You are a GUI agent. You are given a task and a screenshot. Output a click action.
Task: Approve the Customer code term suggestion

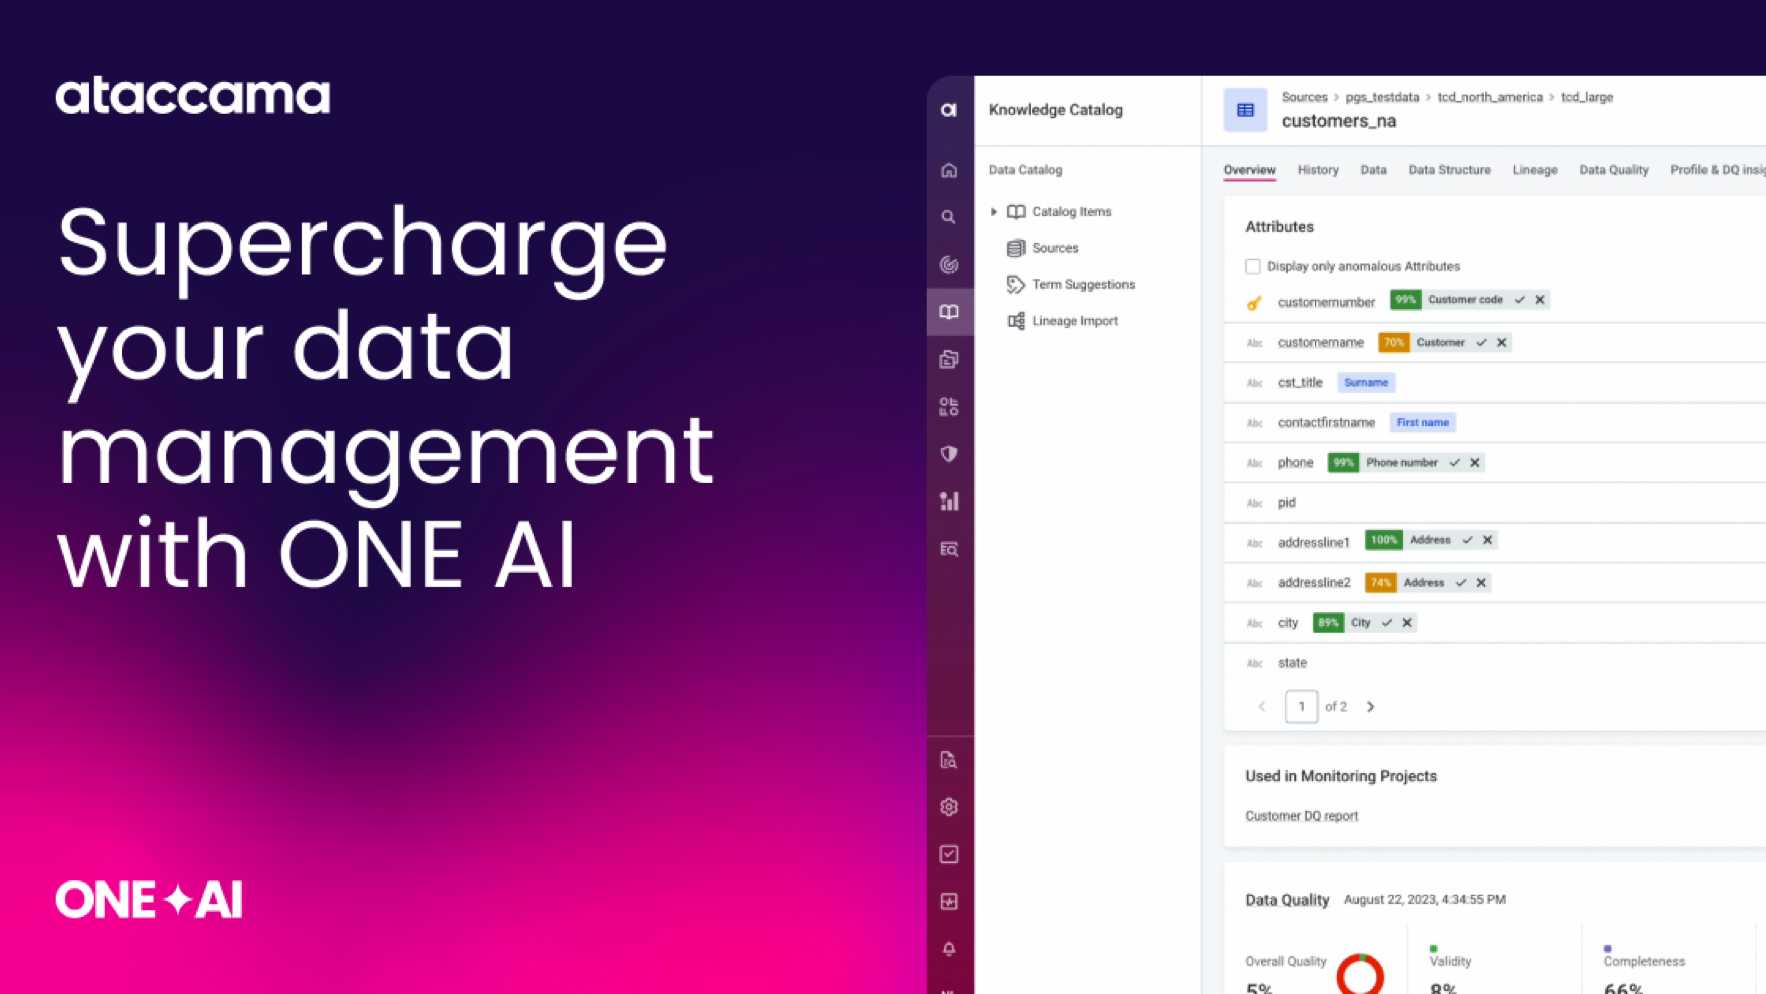[x=1520, y=300]
